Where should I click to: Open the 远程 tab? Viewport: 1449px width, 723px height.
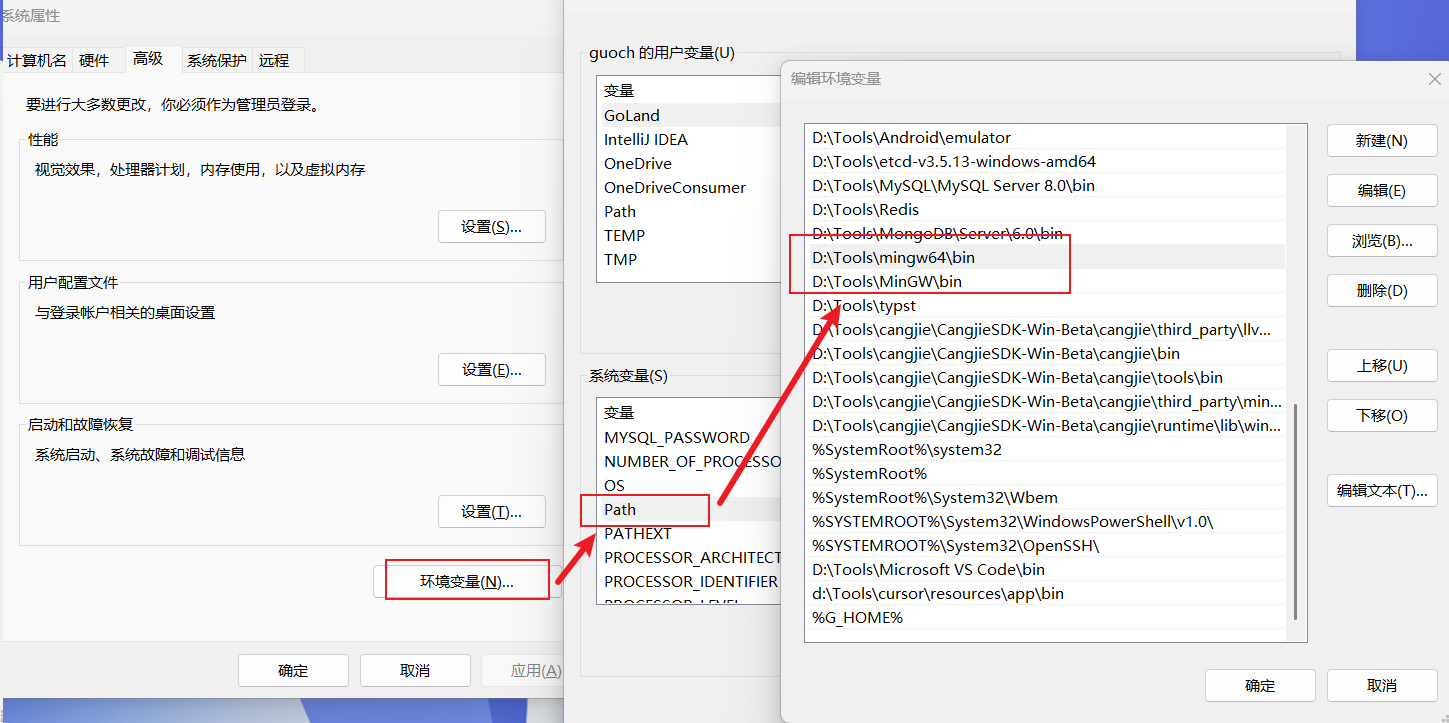pyautogui.click(x=274, y=61)
